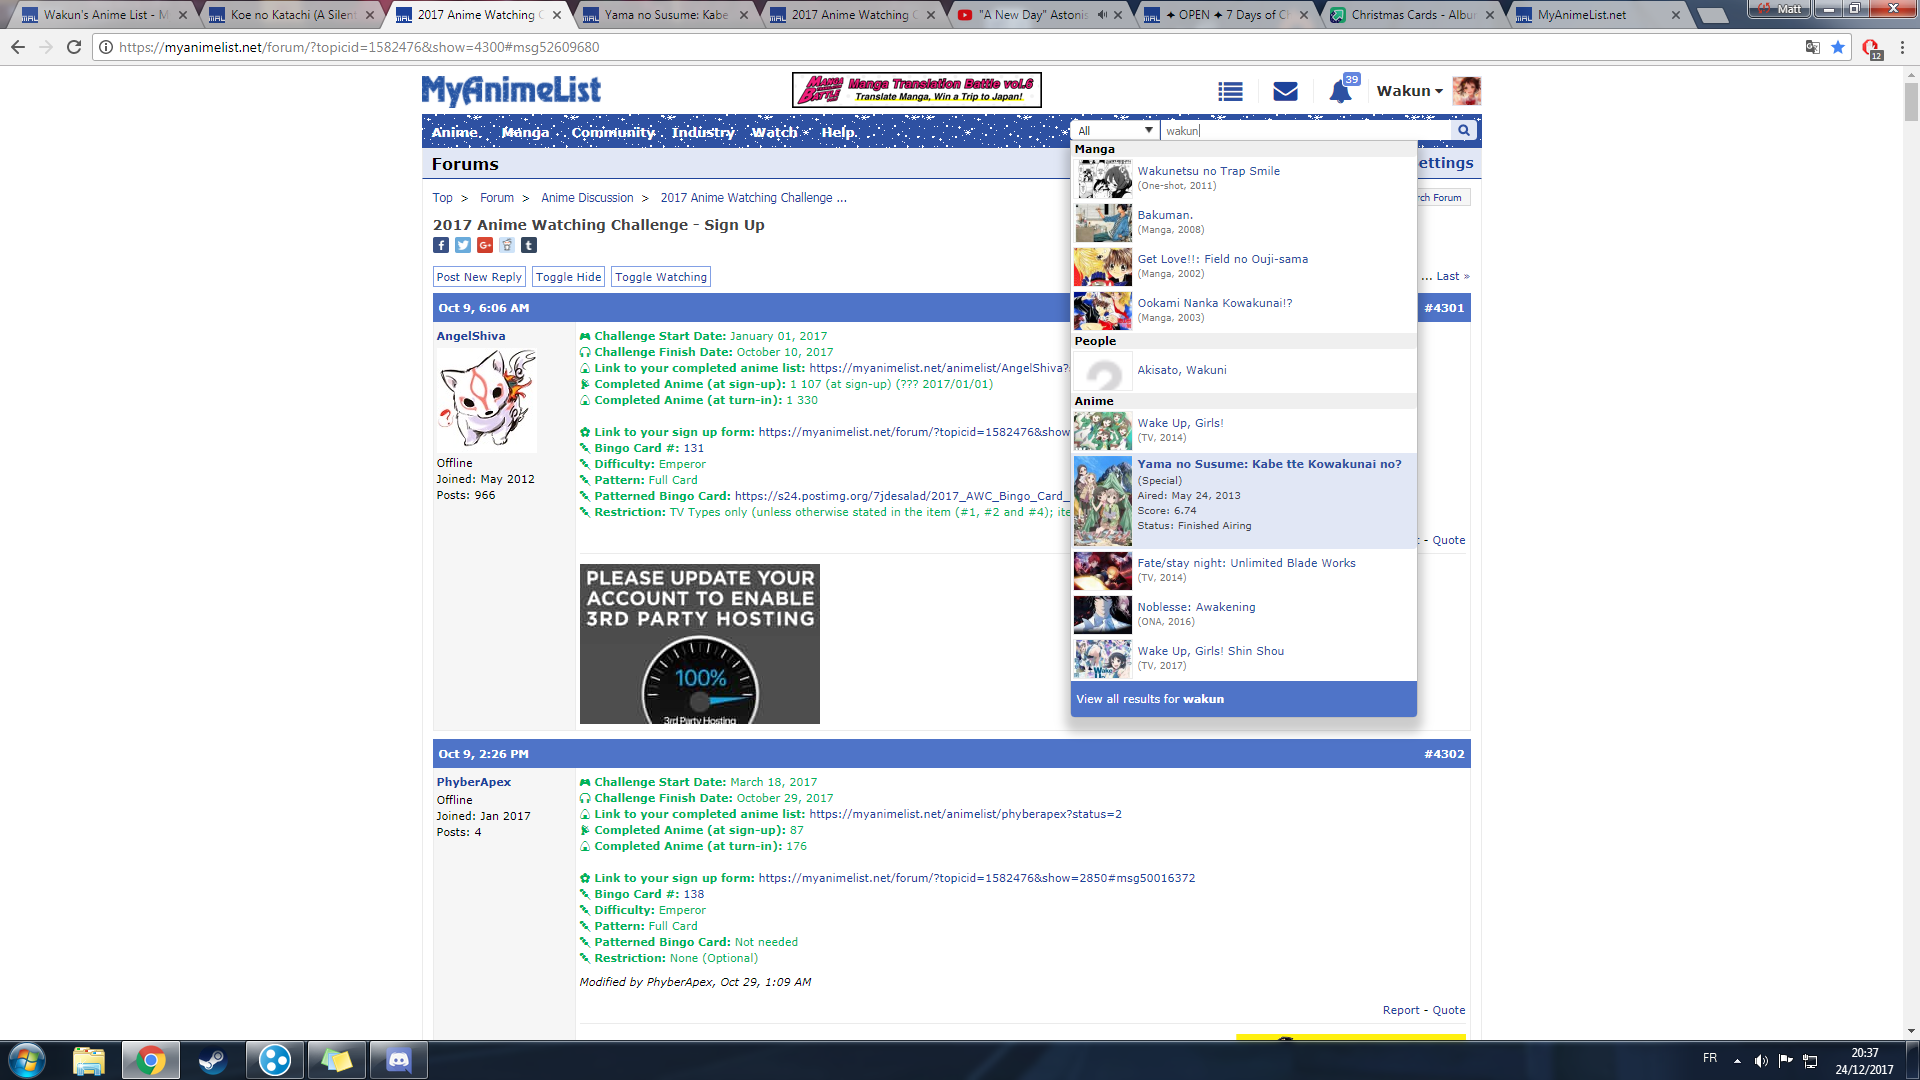
Task: Share thread on Facebook icon
Action: click(x=441, y=245)
